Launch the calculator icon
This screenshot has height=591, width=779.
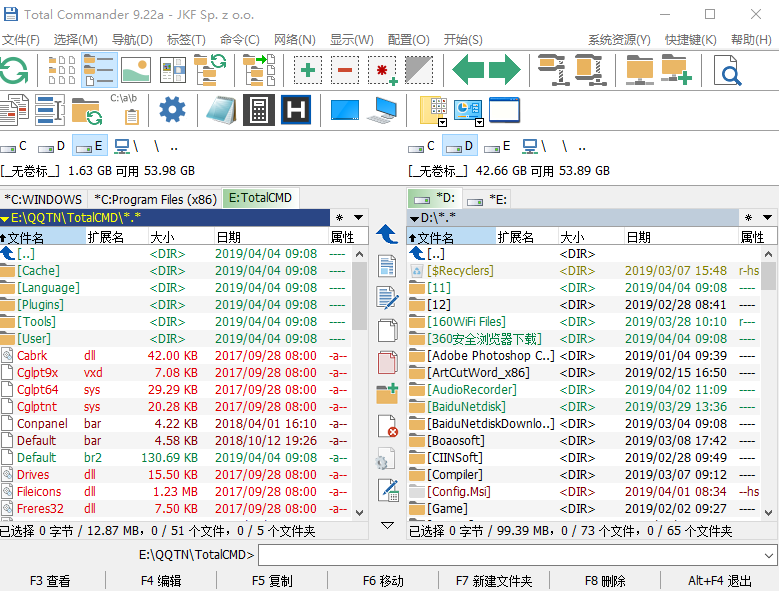(x=259, y=110)
